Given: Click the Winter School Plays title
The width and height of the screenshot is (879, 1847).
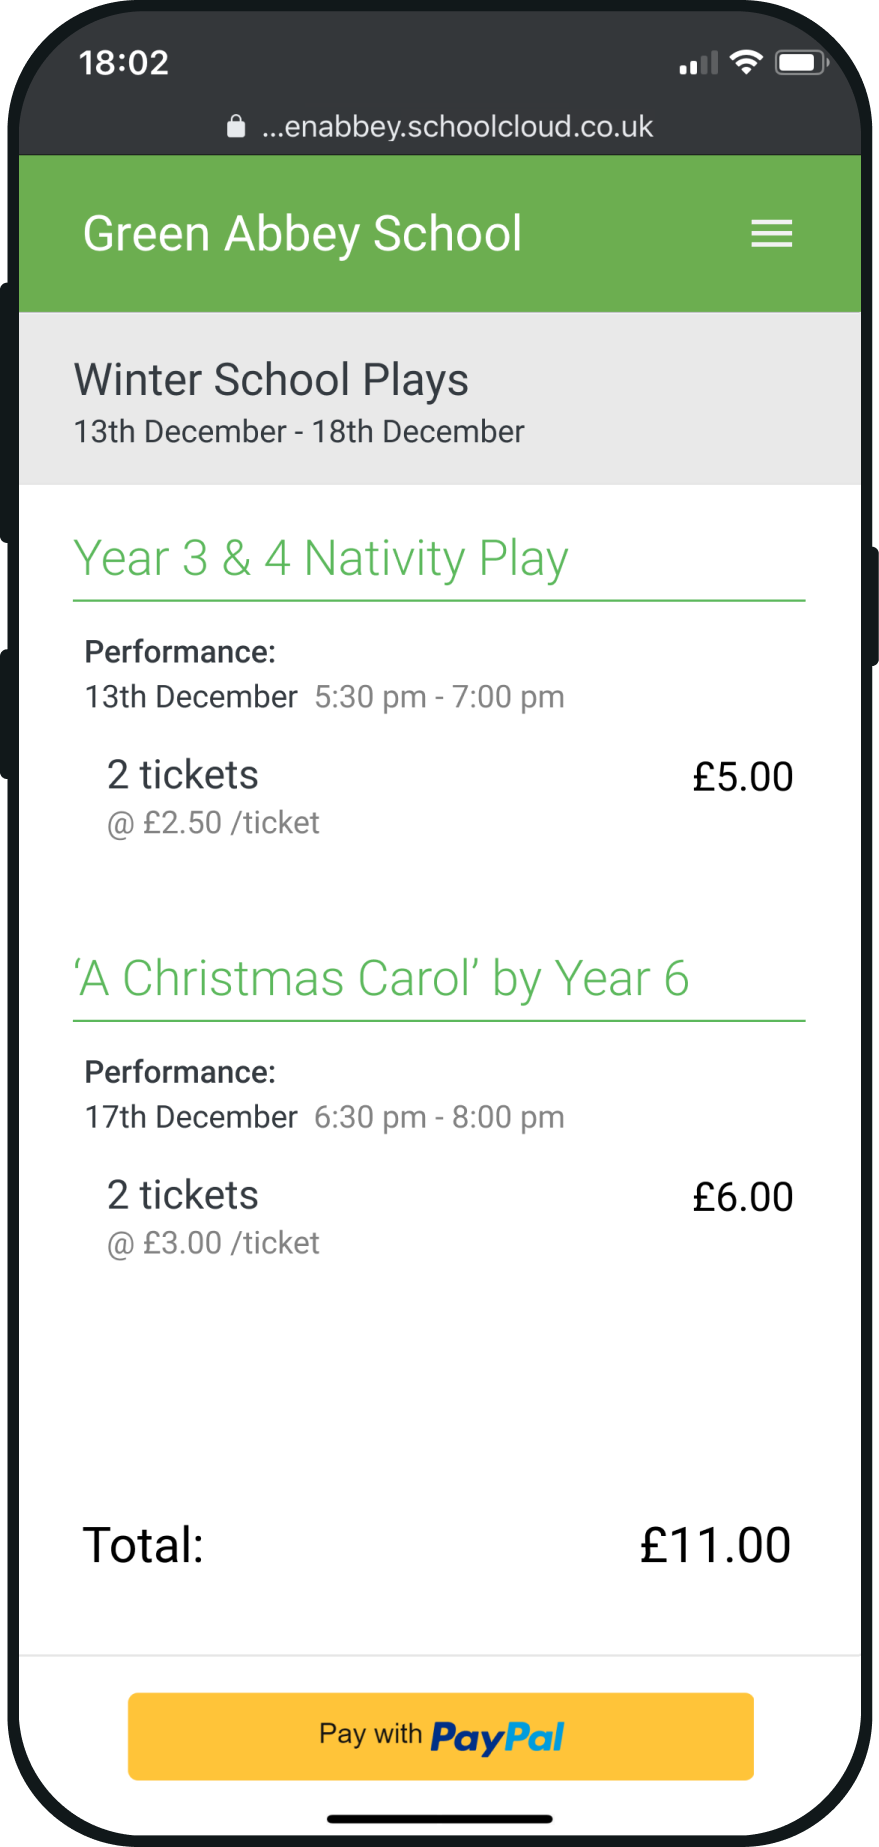Looking at the screenshot, I should coord(271,380).
